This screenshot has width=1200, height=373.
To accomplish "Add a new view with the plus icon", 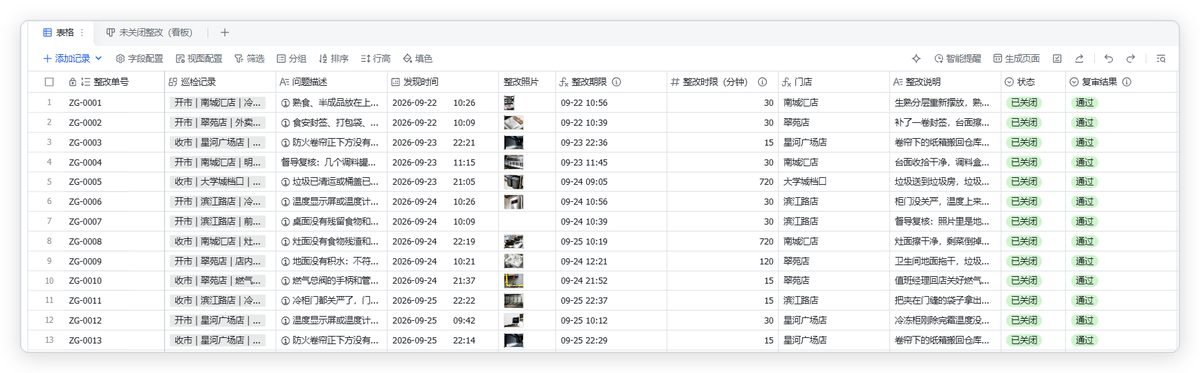I will point(225,32).
